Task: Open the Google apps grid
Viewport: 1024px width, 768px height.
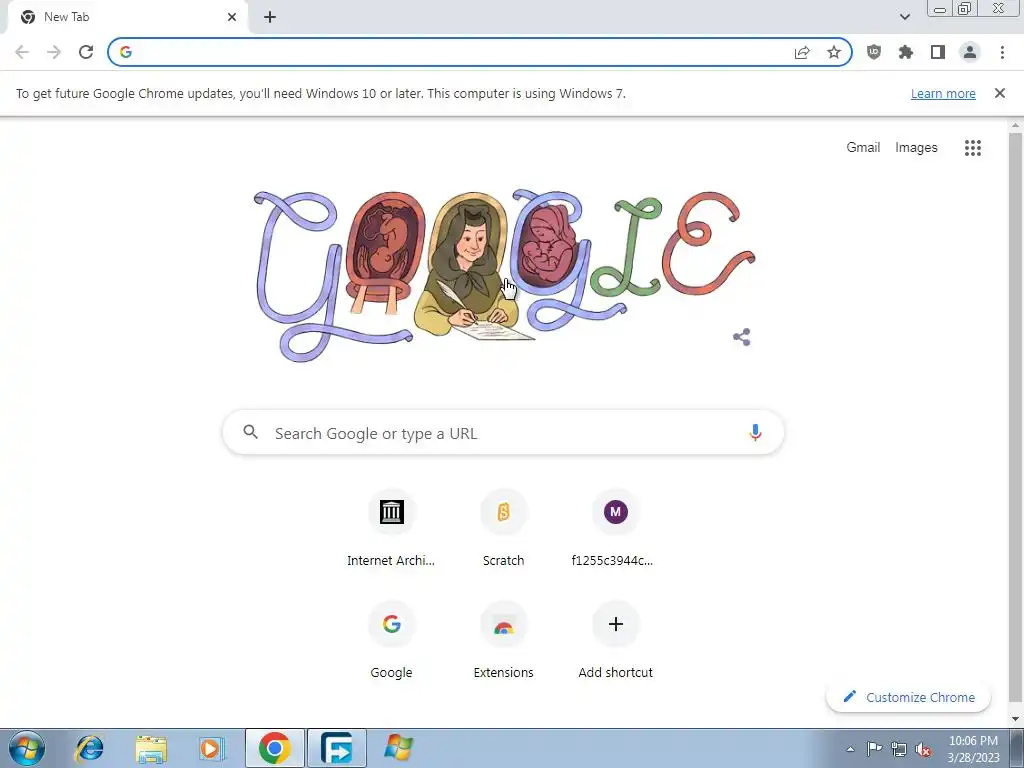Action: pyautogui.click(x=972, y=148)
